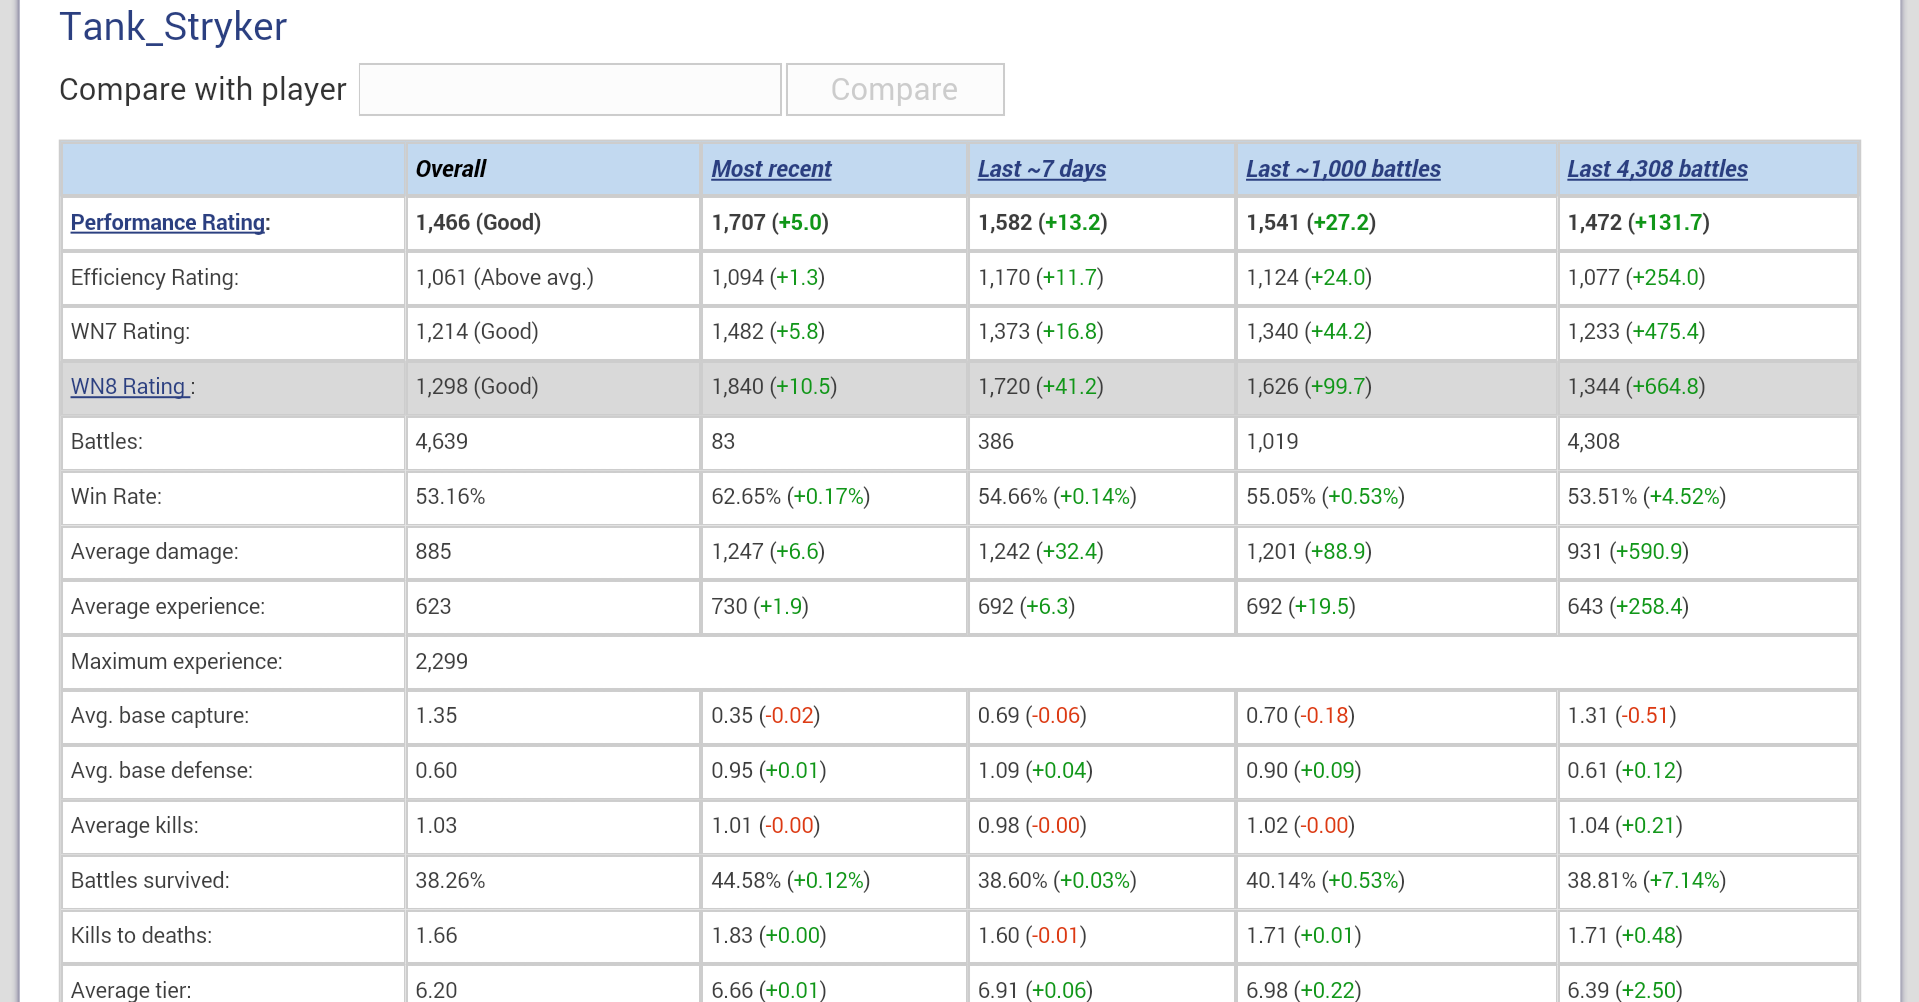Click the WN7 Rating row label
This screenshot has width=1919, height=1002.
coord(130,331)
